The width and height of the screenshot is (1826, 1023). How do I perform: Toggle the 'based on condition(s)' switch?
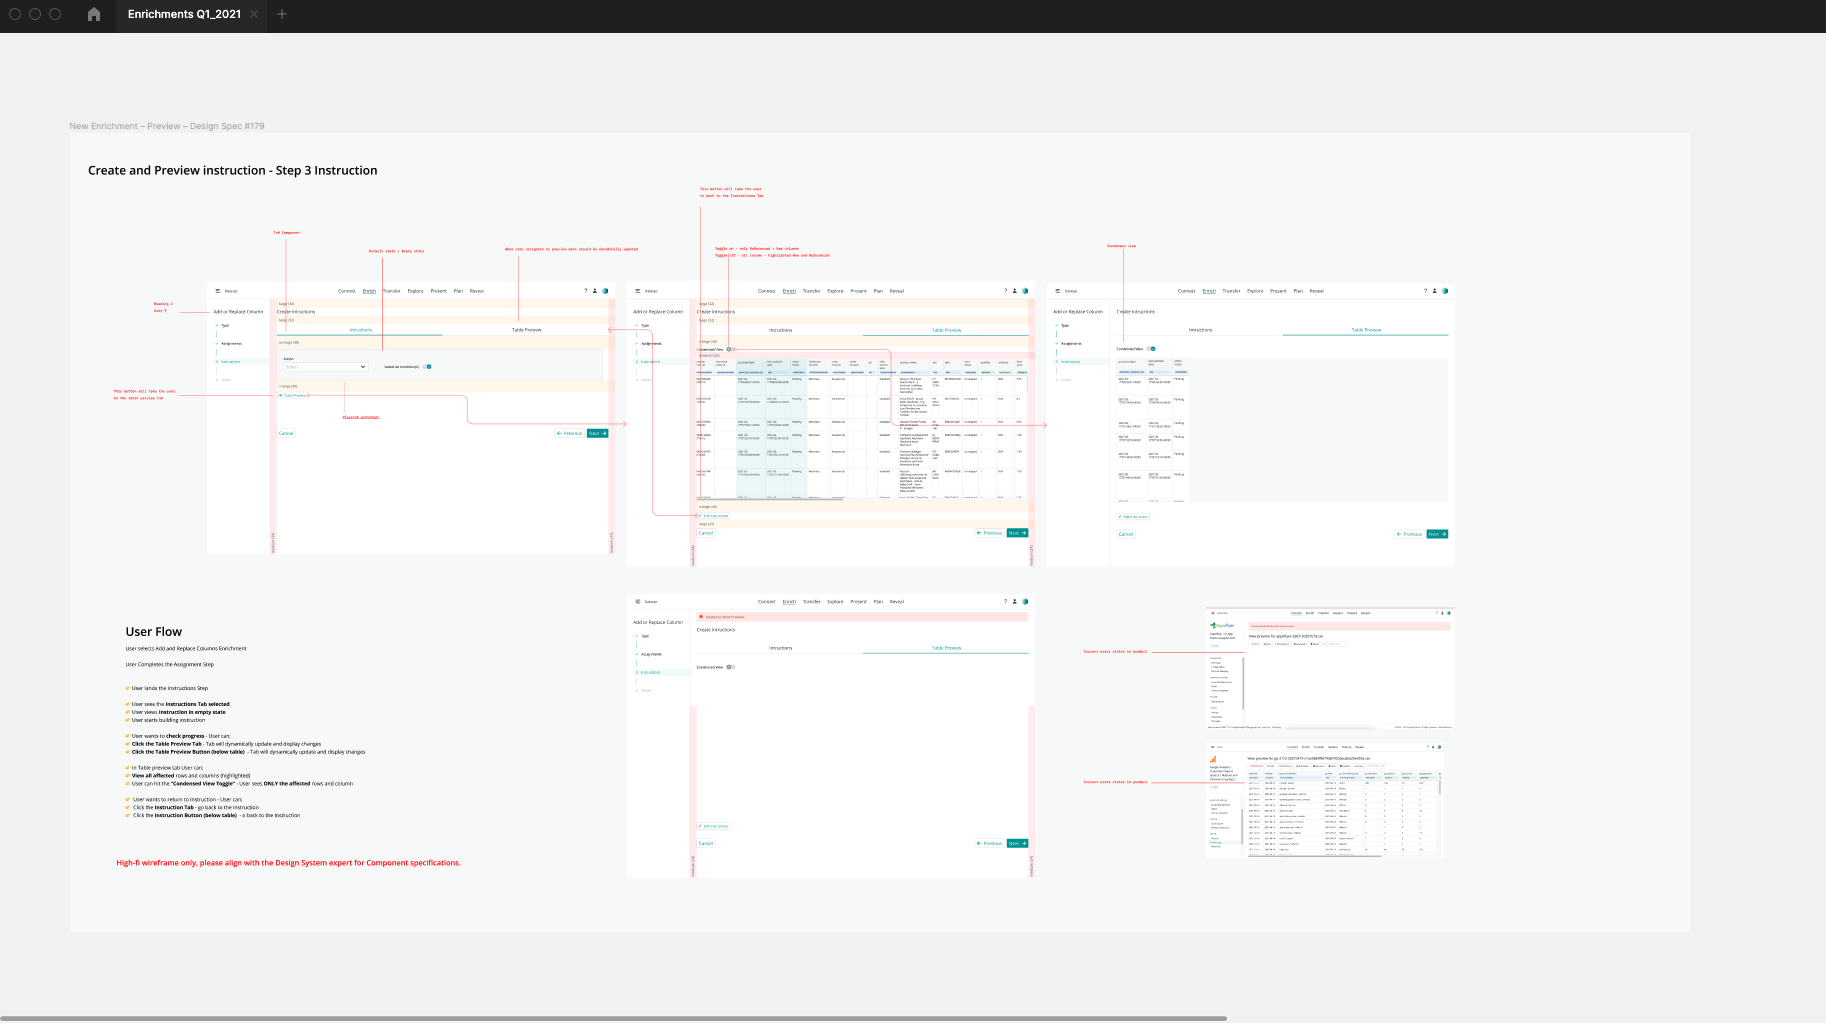pyautogui.click(x=427, y=367)
